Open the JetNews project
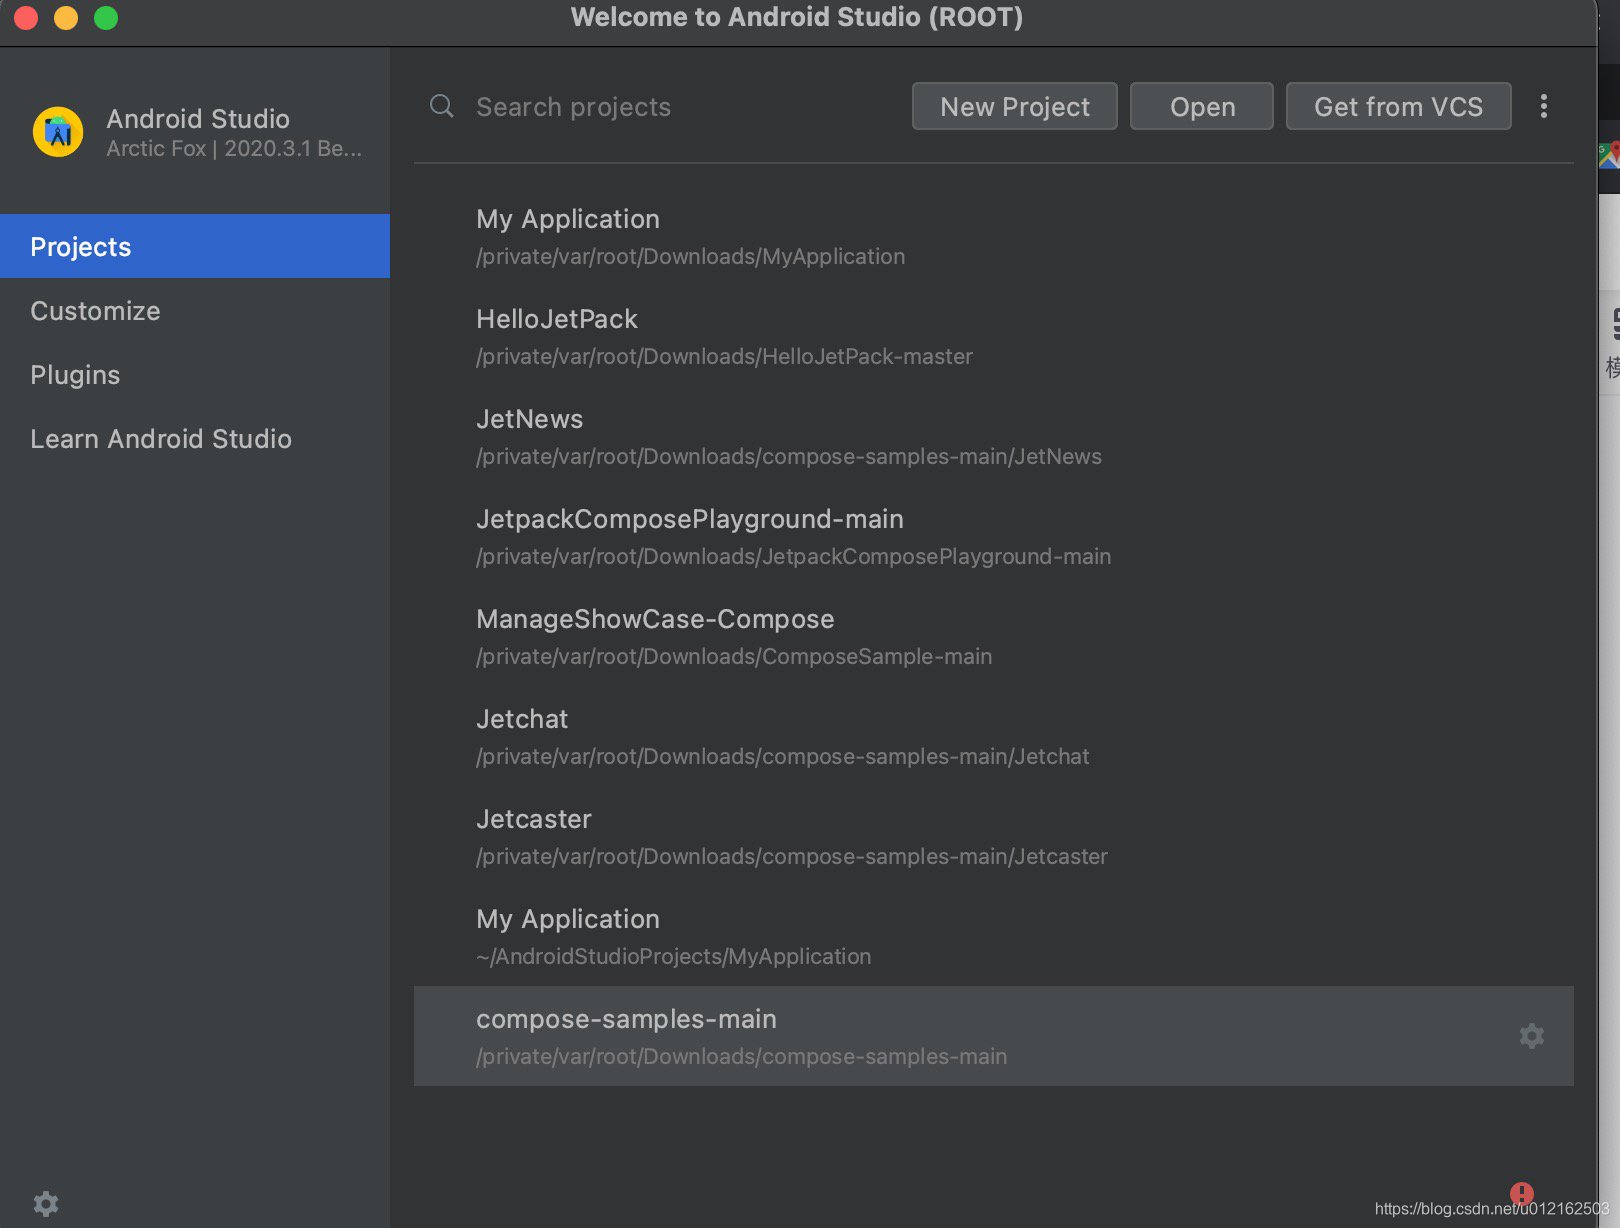 994,436
